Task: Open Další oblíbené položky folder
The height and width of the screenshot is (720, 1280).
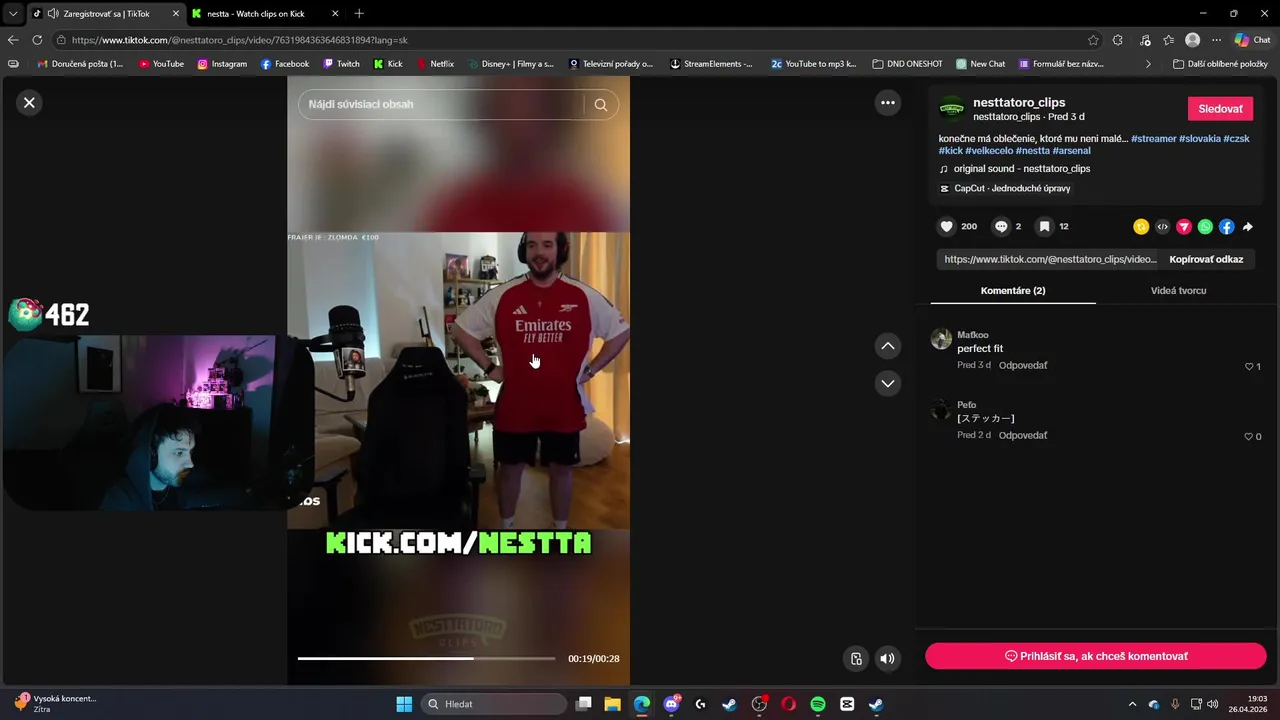Action: [1221, 64]
